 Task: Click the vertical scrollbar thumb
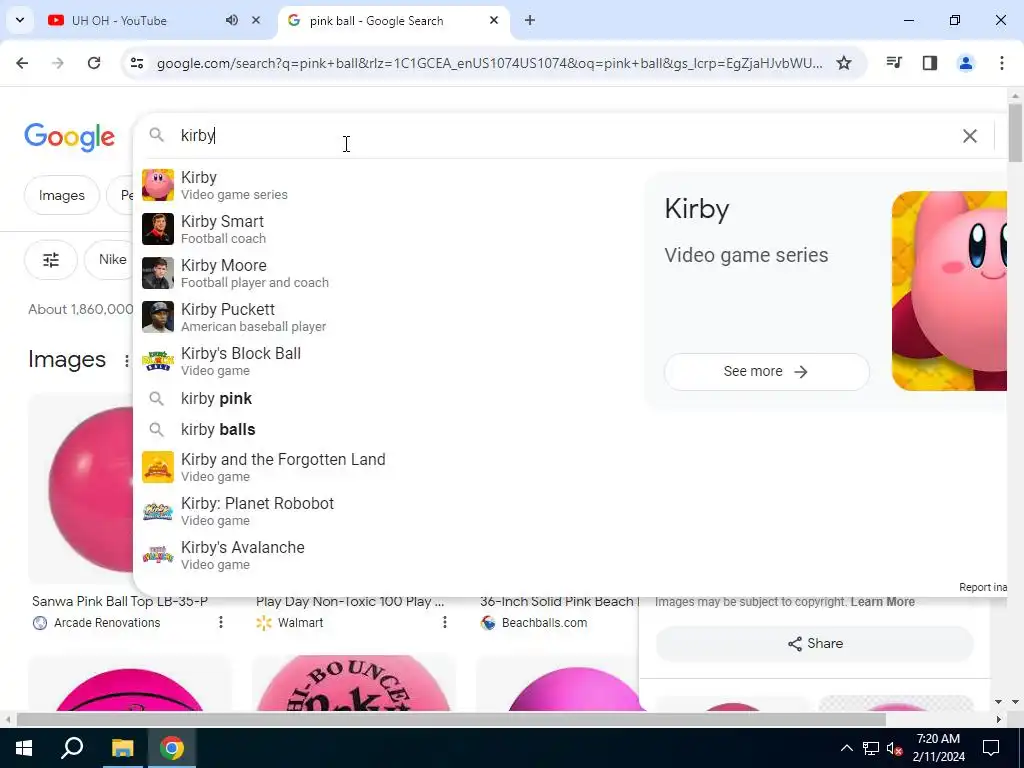1015,131
